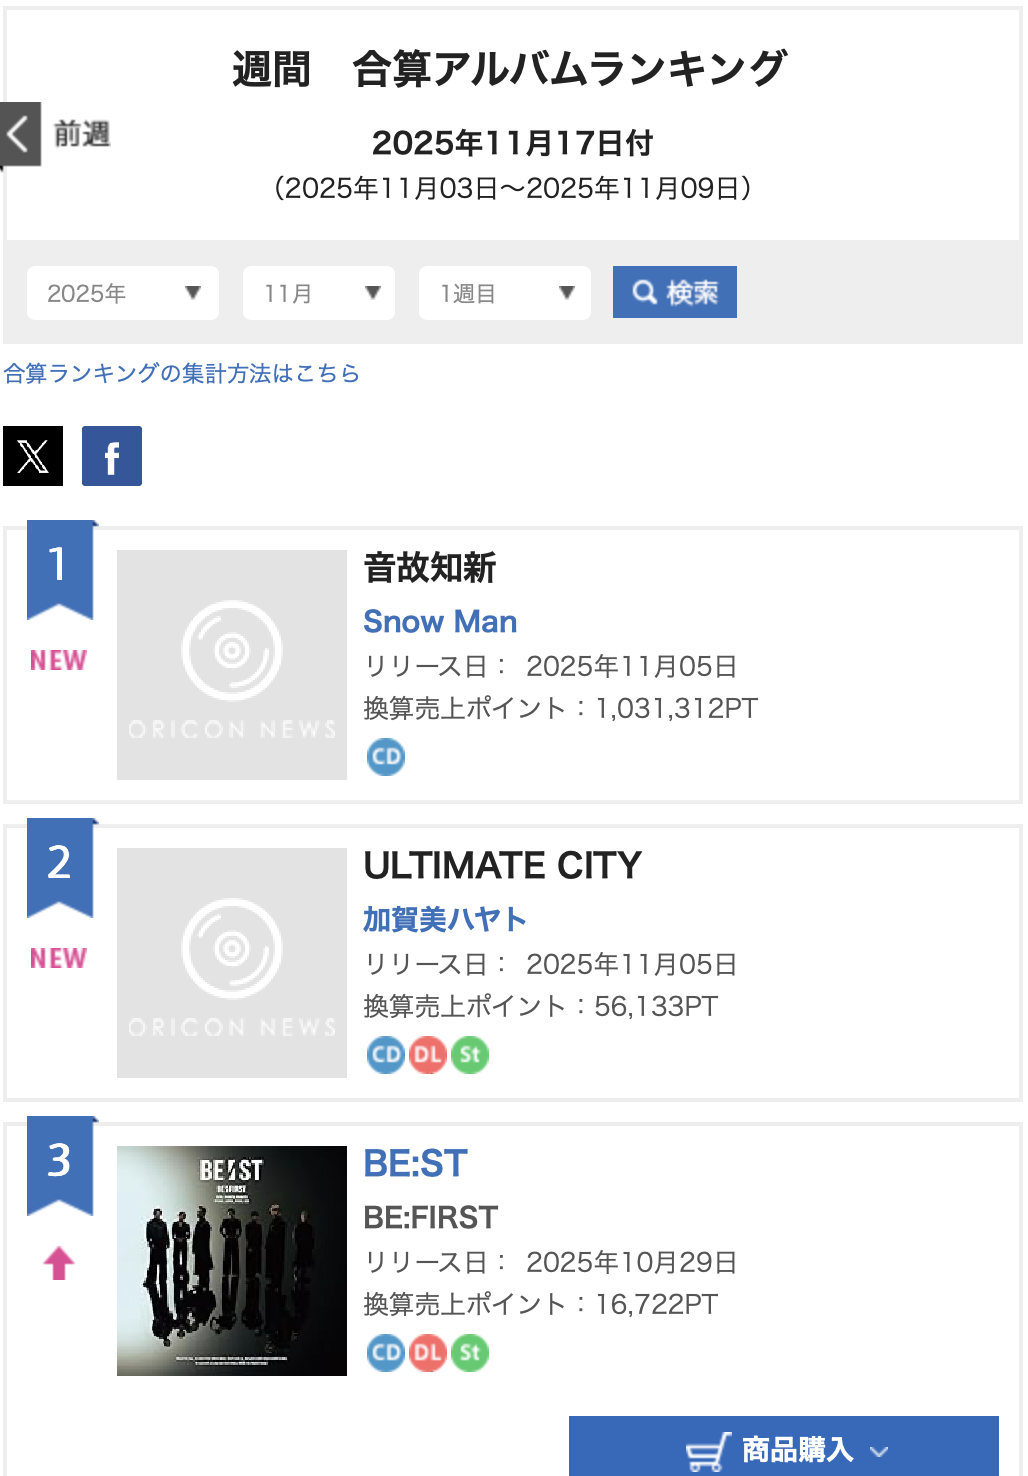Open the 1週目 week dropdown
The image size is (1028, 1476).
(x=504, y=293)
